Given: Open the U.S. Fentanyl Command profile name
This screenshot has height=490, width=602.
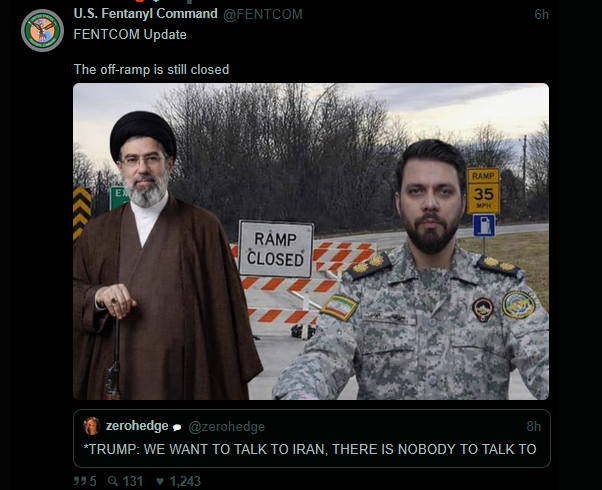Looking at the screenshot, I should [x=146, y=14].
